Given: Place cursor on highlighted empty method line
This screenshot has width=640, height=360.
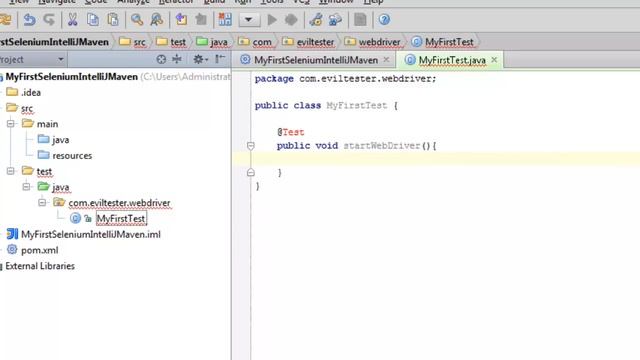Looking at the screenshot, I should tap(436, 159).
